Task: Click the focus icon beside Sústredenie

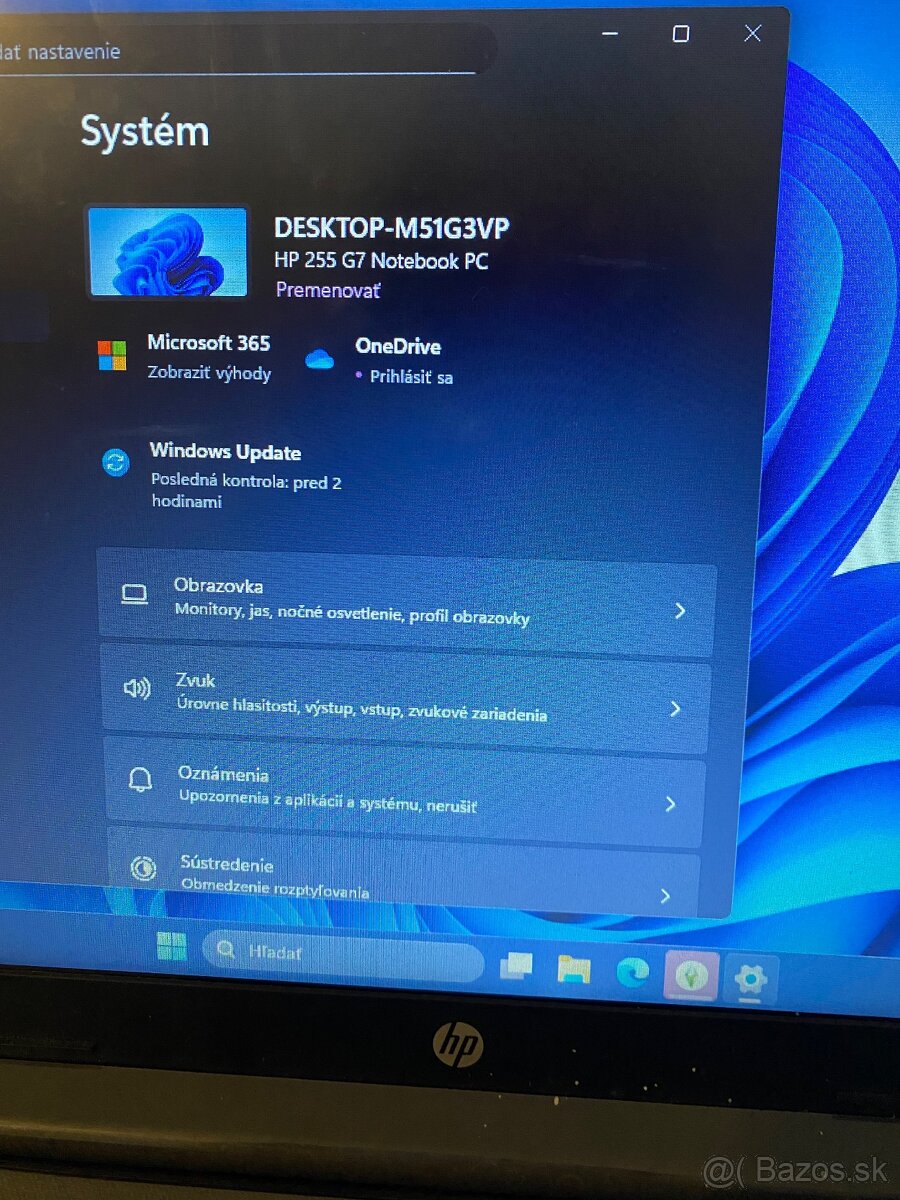Action: [143, 866]
